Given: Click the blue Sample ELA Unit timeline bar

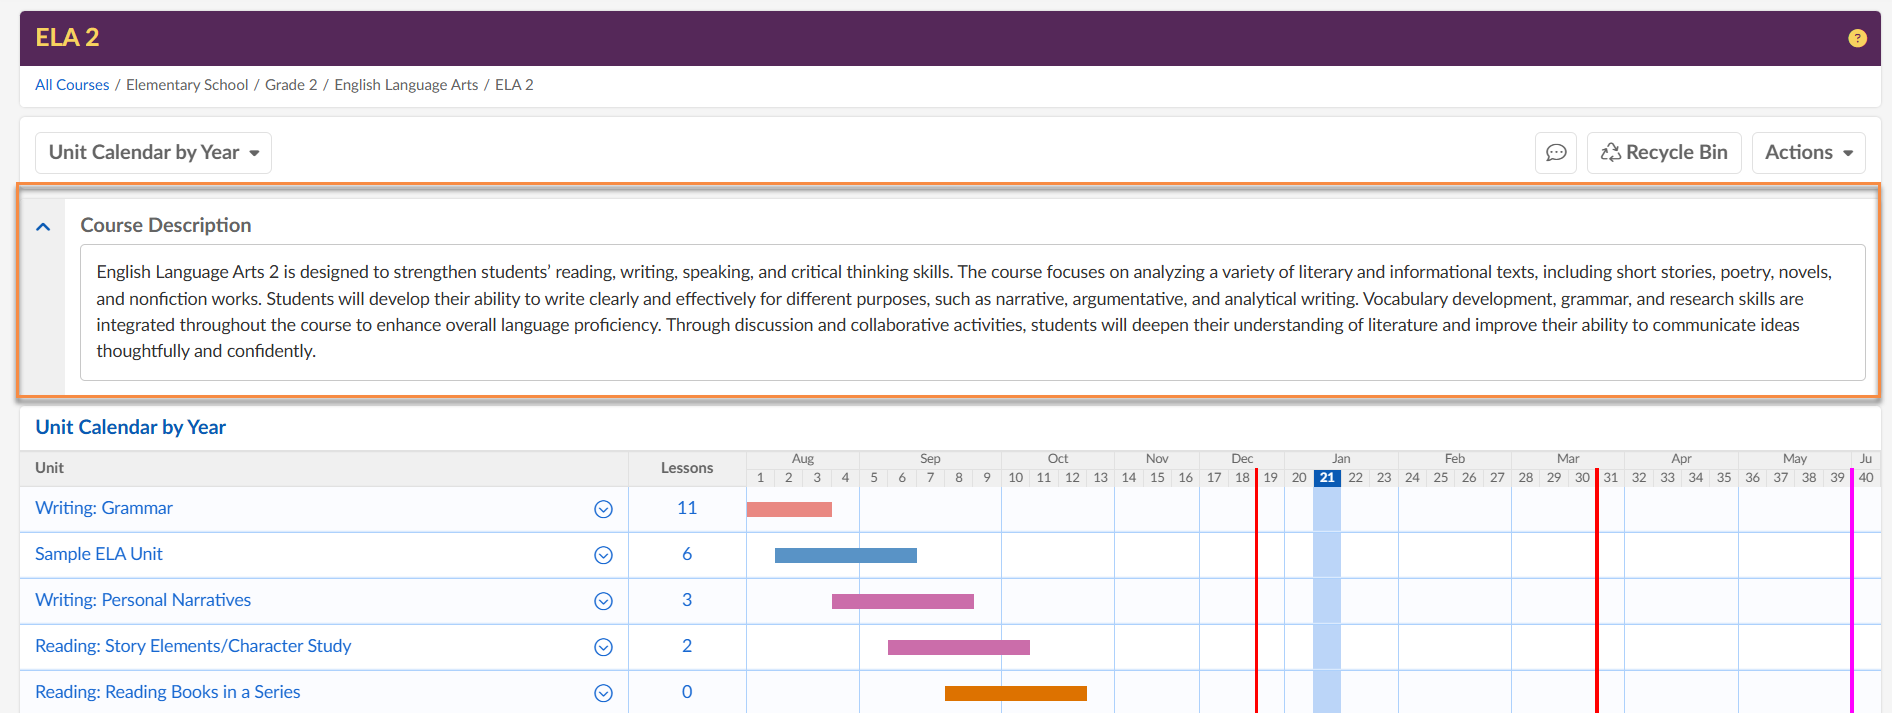Looking at the screenshot, I should click(x=845, y=555).
